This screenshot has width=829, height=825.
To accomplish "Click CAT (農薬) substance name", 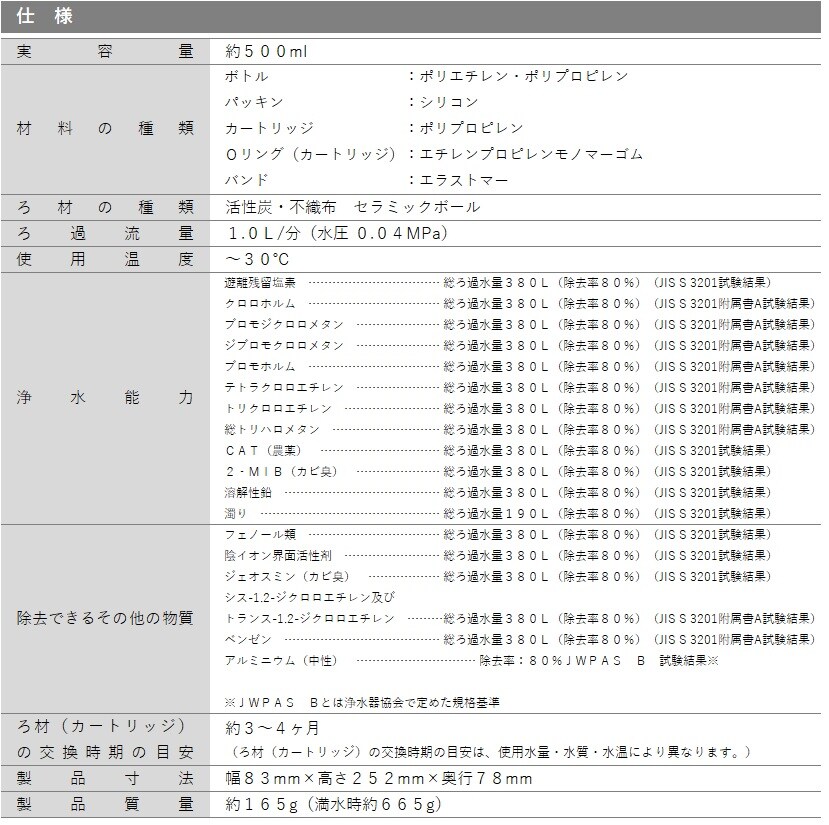I will tap(264, 451).
